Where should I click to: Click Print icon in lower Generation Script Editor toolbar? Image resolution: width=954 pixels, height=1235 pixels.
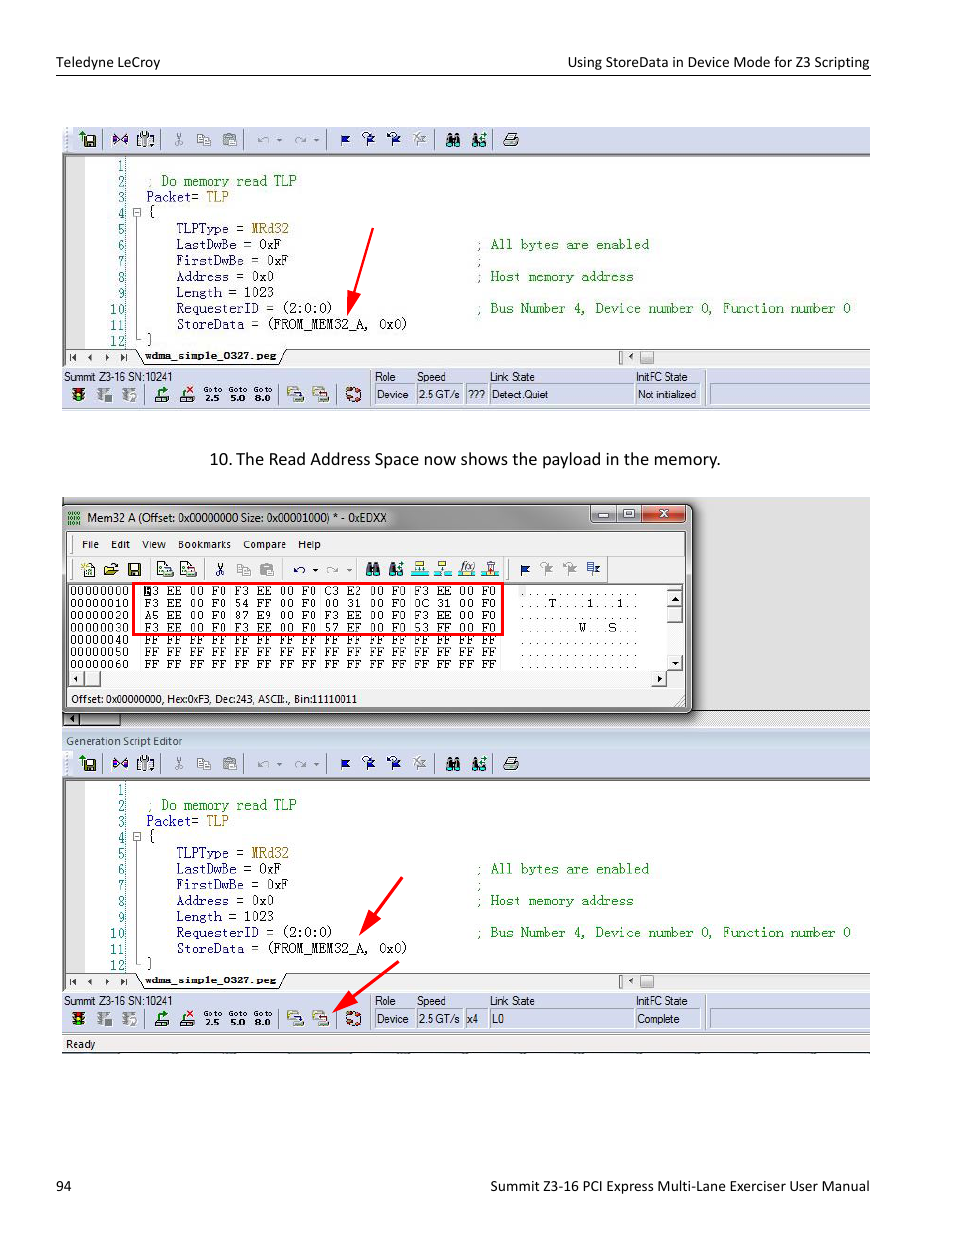point(511,764)
